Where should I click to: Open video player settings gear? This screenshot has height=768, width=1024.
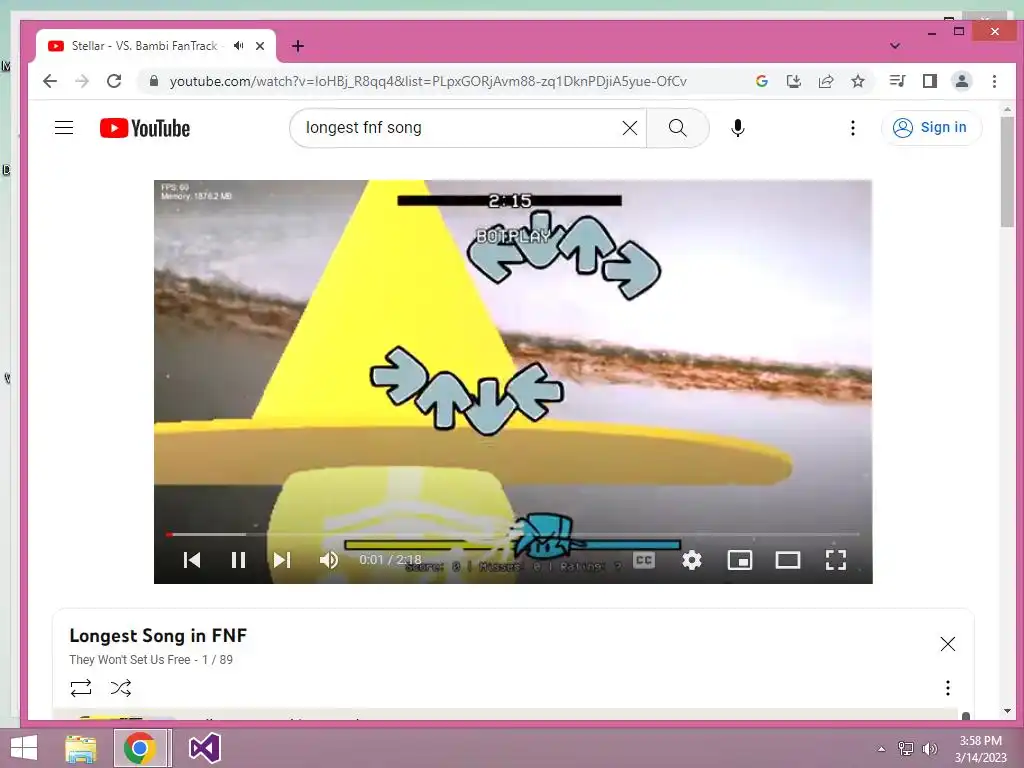[x=692, y=560]
